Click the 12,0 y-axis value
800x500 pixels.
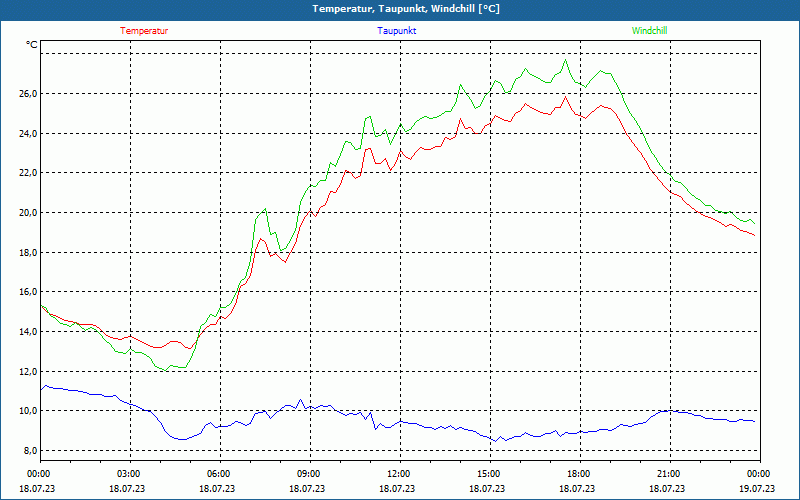[29, 371]
